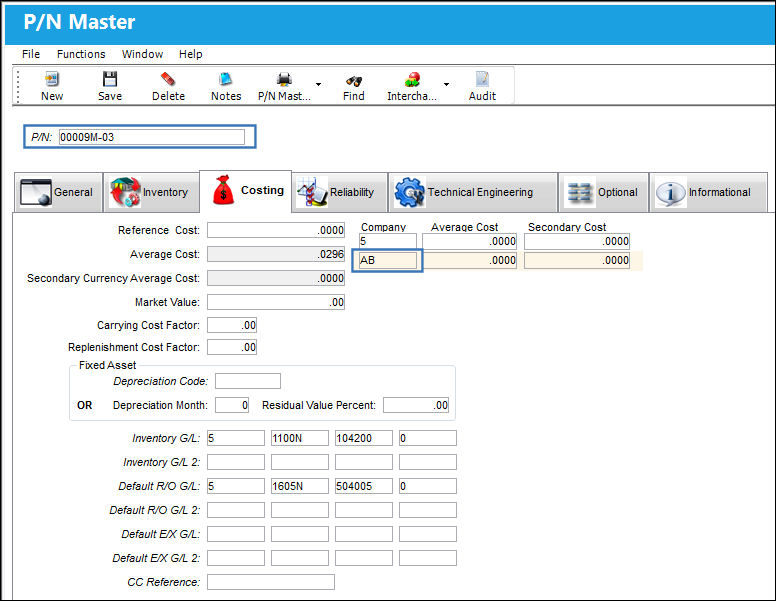Click Average Cost cell in company 5 row

pyautogui.click(x=469, y=241)
